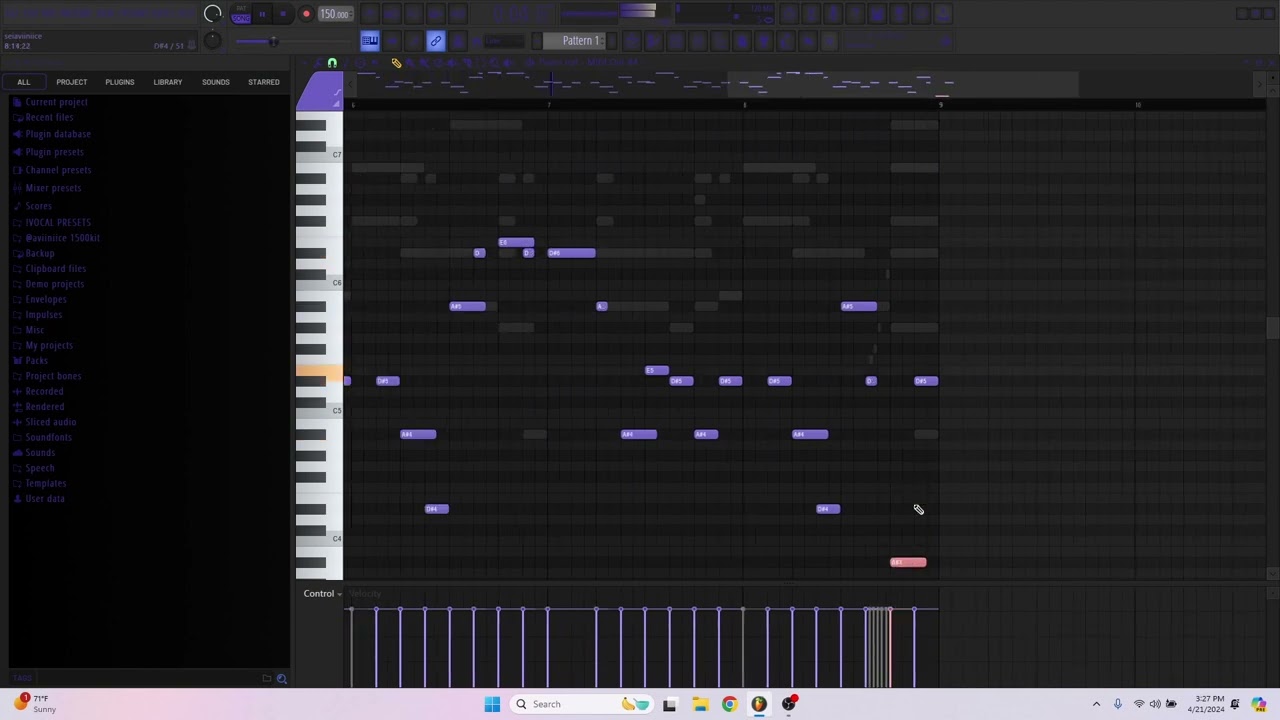Show hidden system tray icons

[1096, 704]
